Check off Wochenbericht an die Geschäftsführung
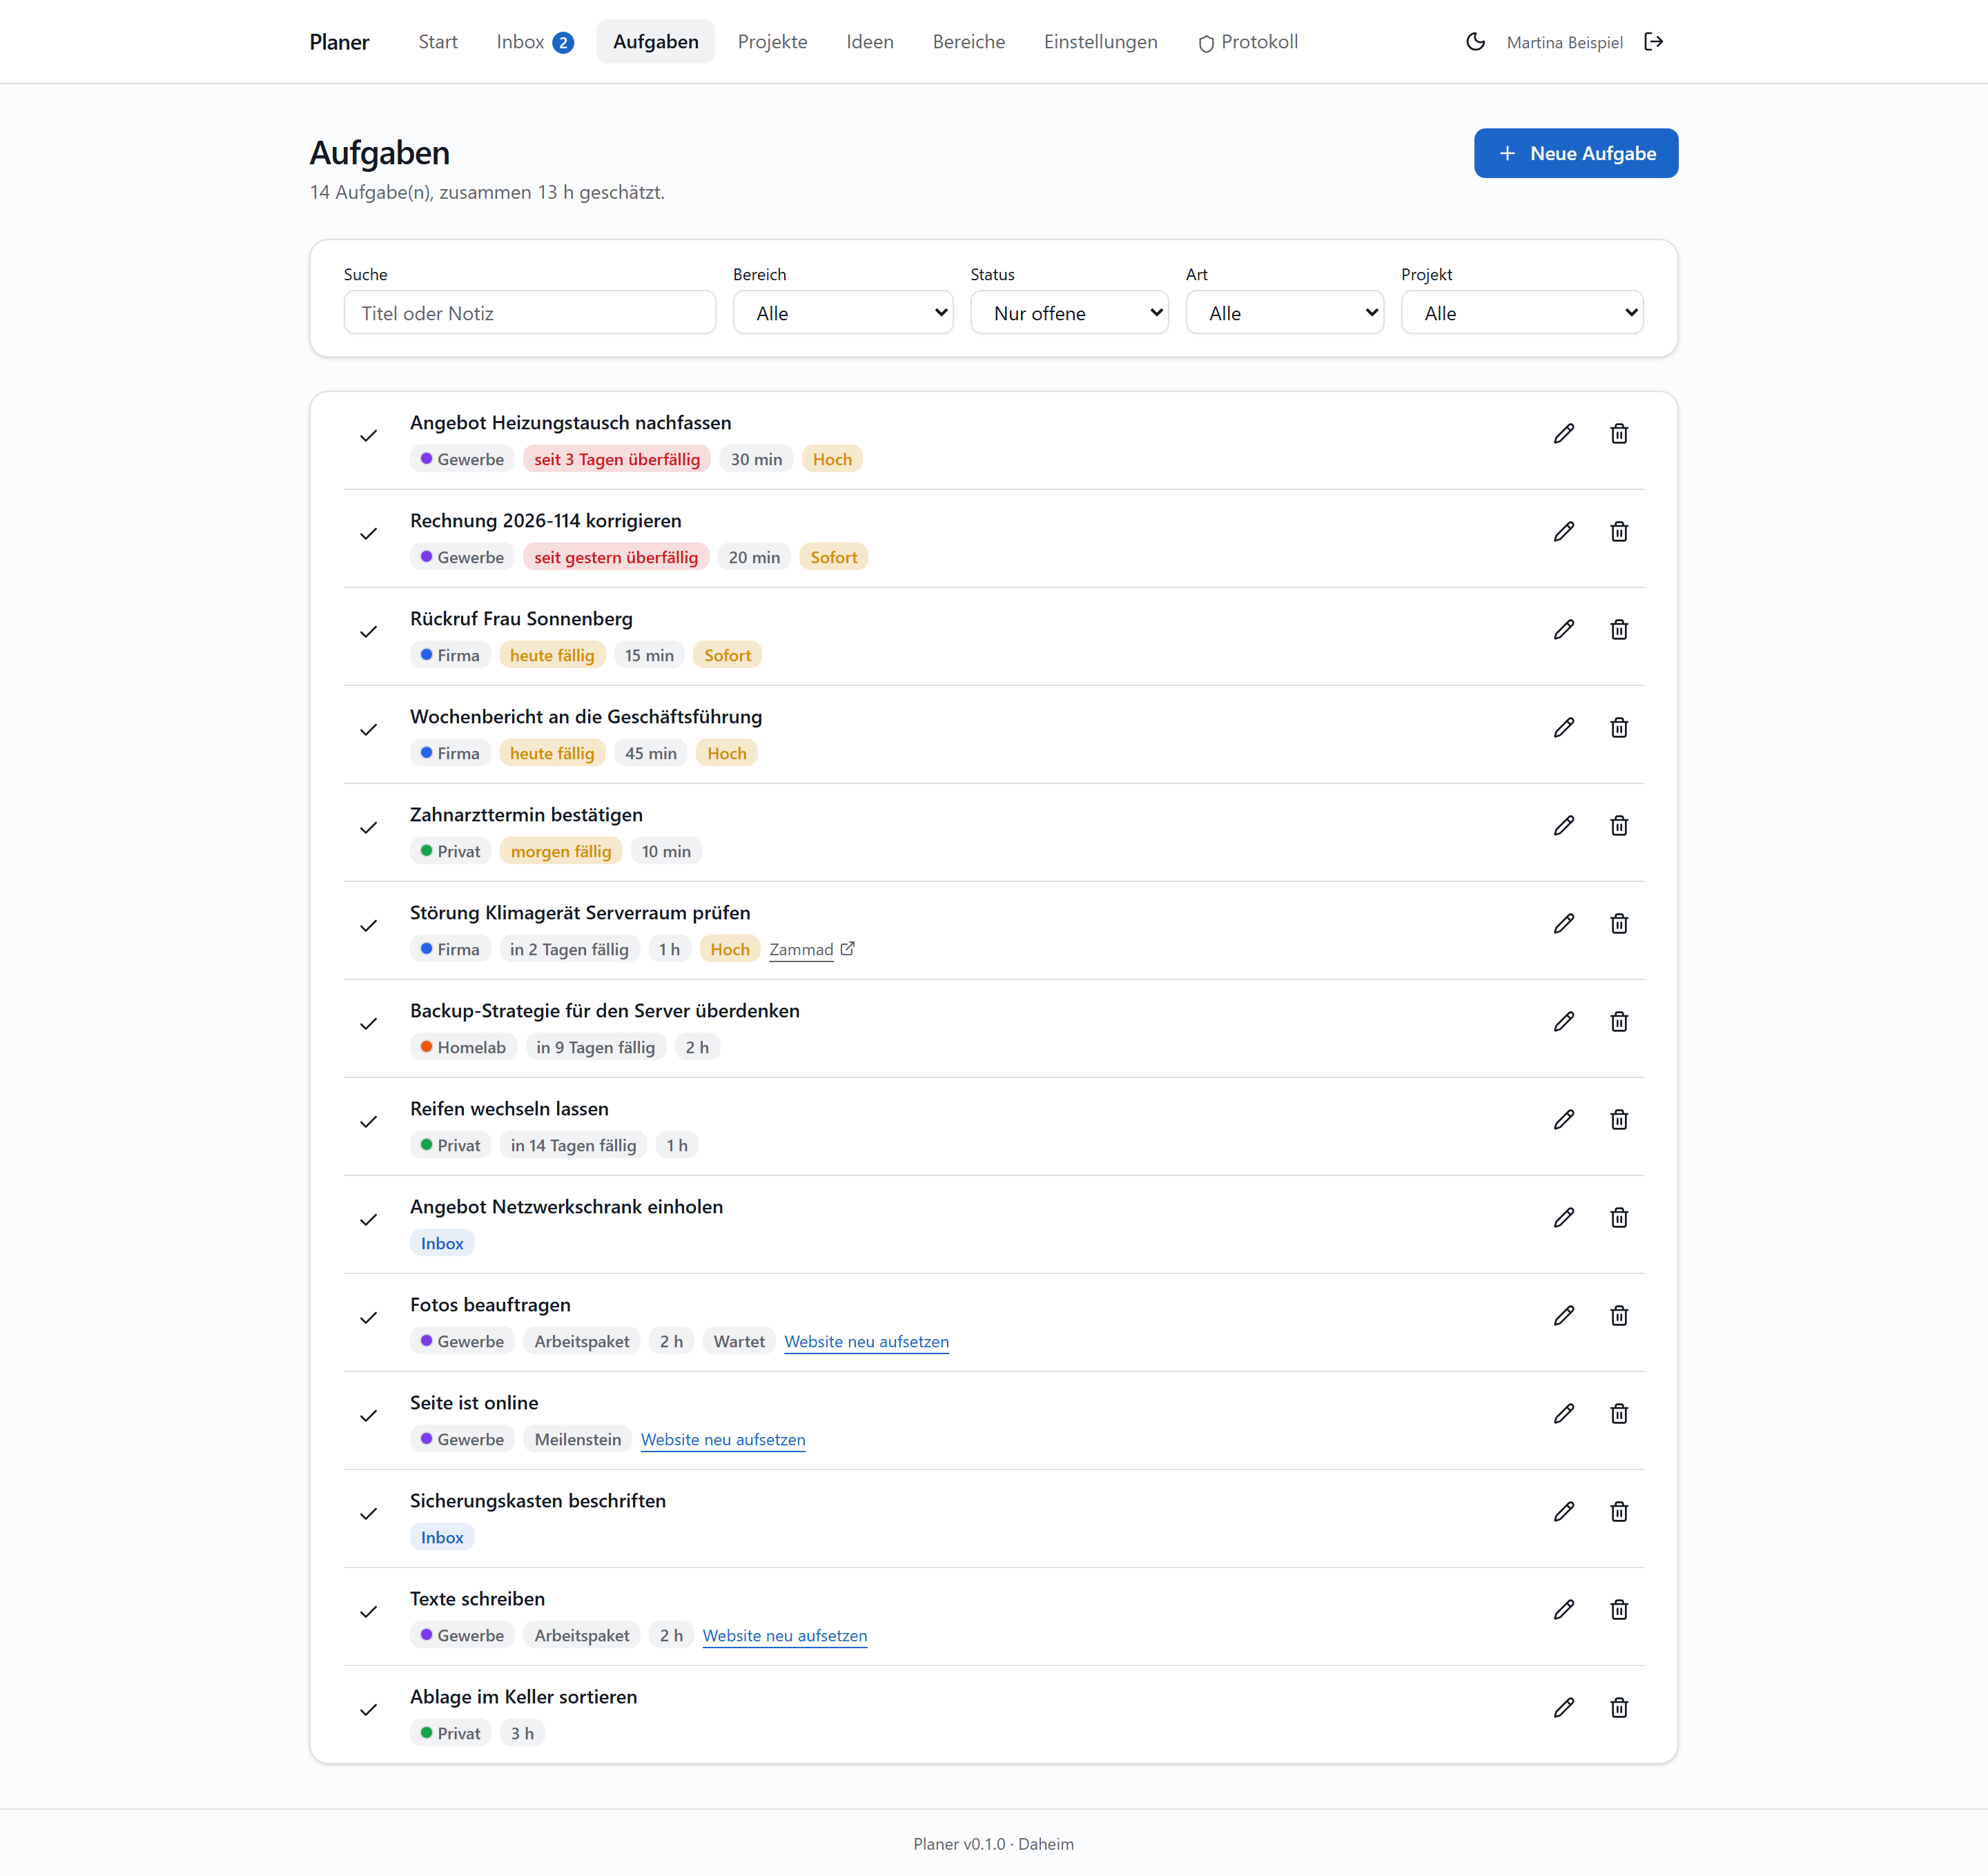Viewport: 1988px width, 1876px height. coord(369,730)
